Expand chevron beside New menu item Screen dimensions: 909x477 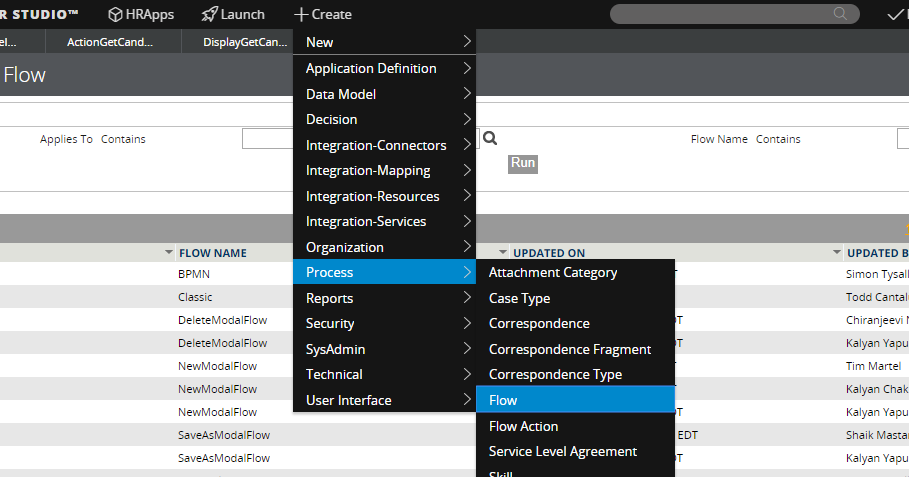click(x=467, y=41)
